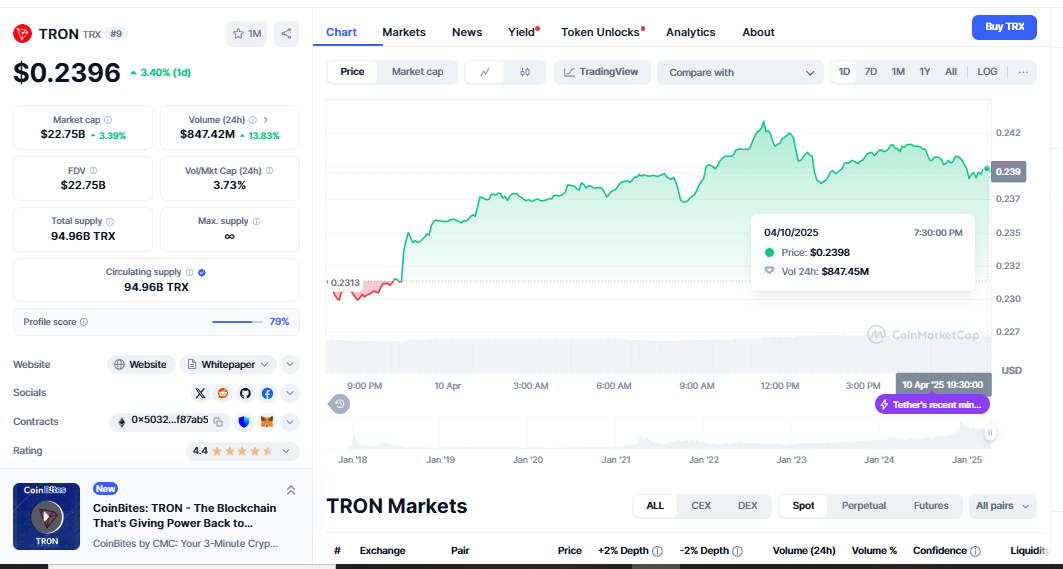Click Profile score 79% progress bar
Viewport: 1063px width, 569px height.
coord(237,322)
